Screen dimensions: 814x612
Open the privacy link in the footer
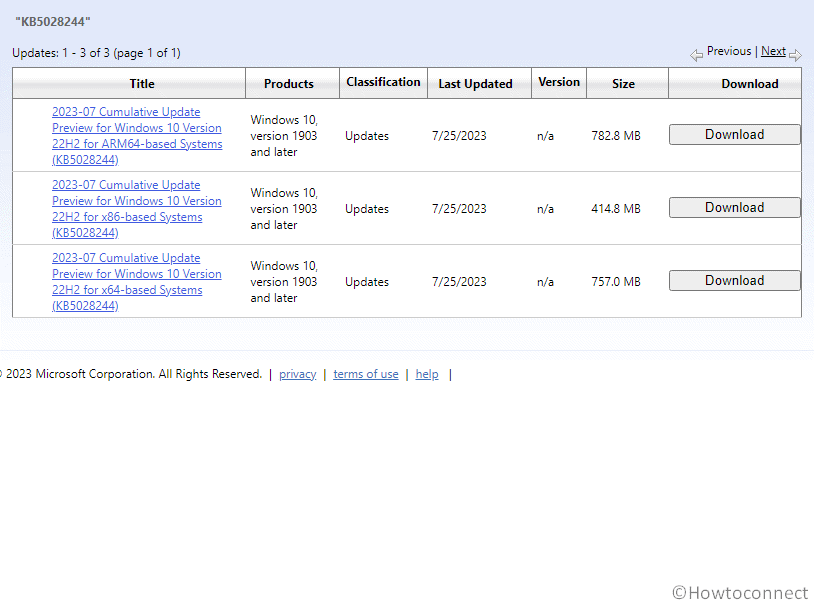point(297,374)
